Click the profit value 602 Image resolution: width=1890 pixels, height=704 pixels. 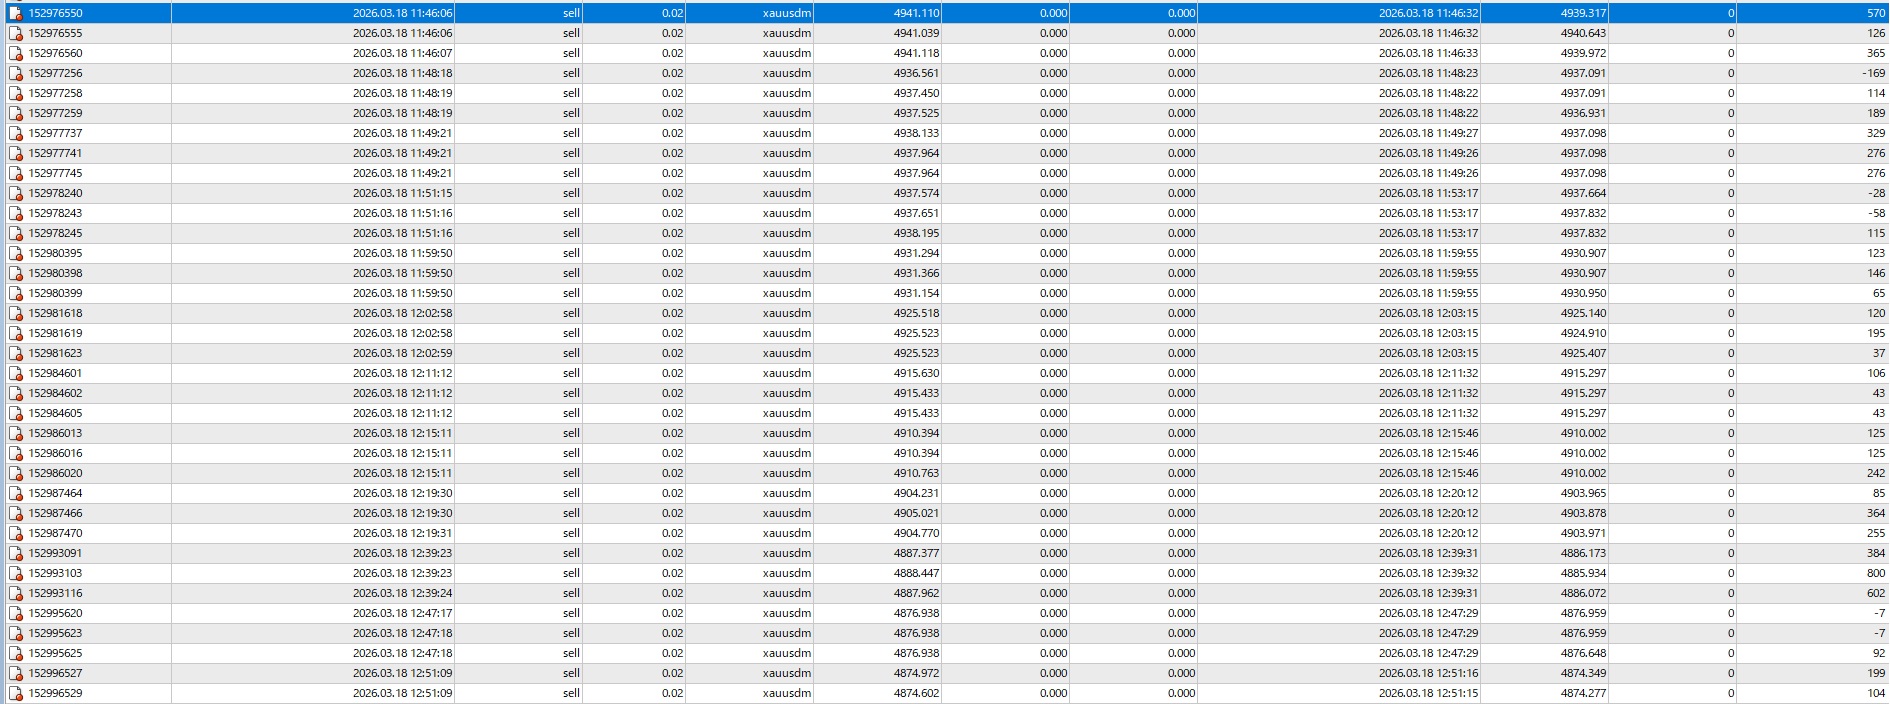1875,593
